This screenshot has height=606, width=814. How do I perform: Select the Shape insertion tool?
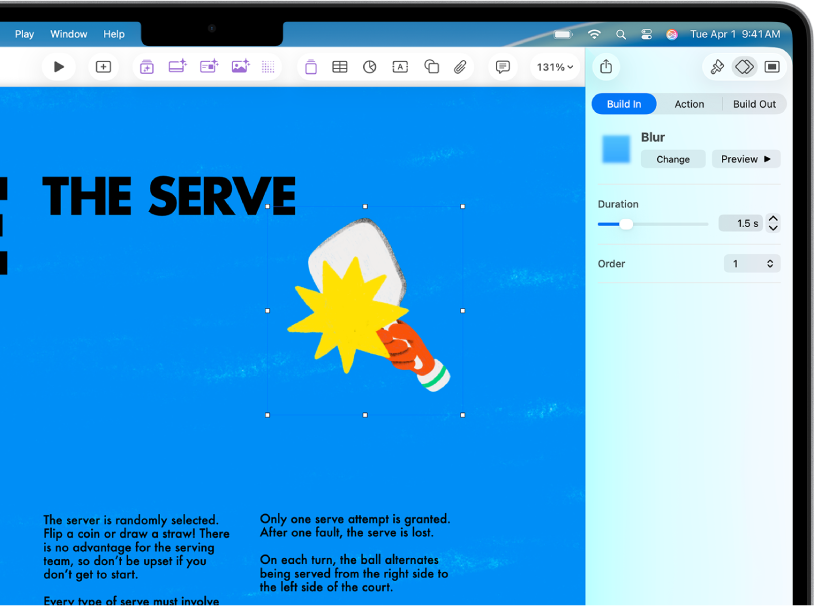[431, 67]
